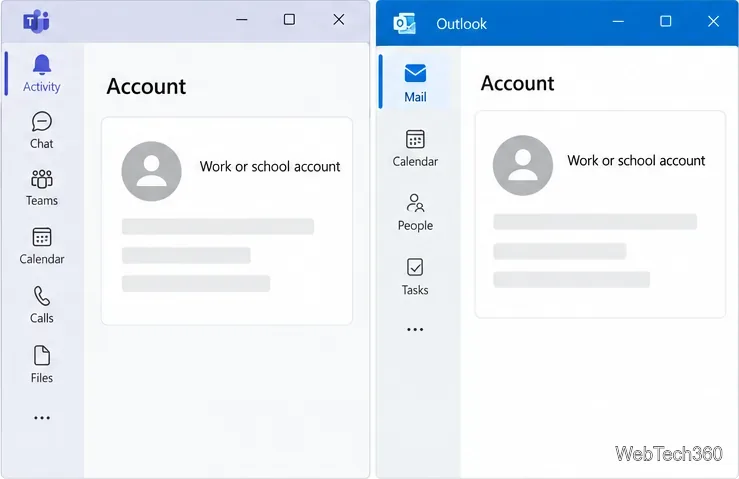This screenshot has height=479, width=739.
Task: Open Files in the Teams sidebar
Action: pyautogui.click(x=41, y=364)
